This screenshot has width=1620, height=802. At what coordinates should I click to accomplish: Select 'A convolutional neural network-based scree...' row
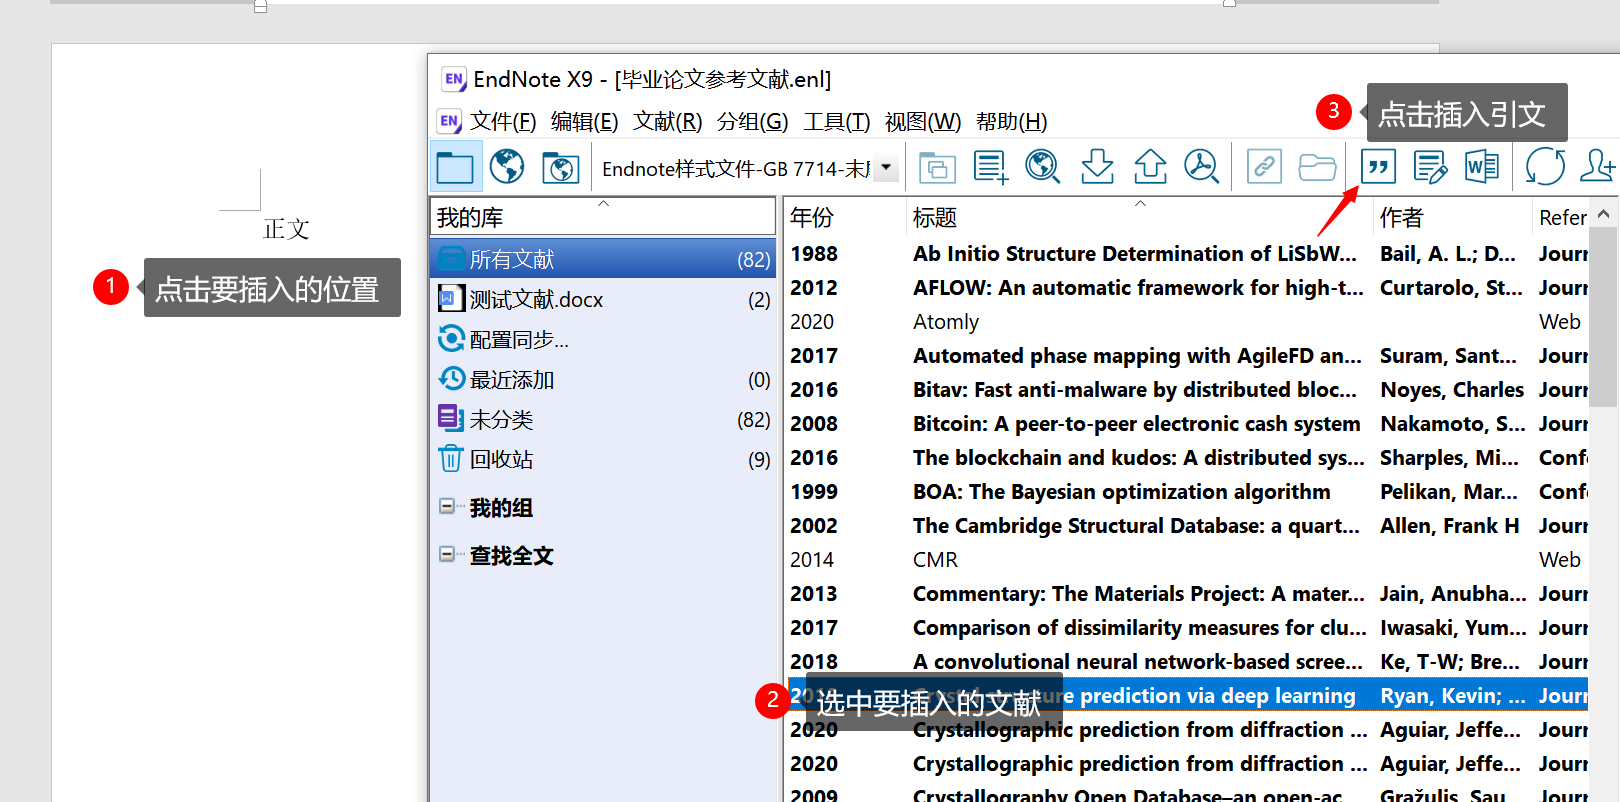(1187, 662)
